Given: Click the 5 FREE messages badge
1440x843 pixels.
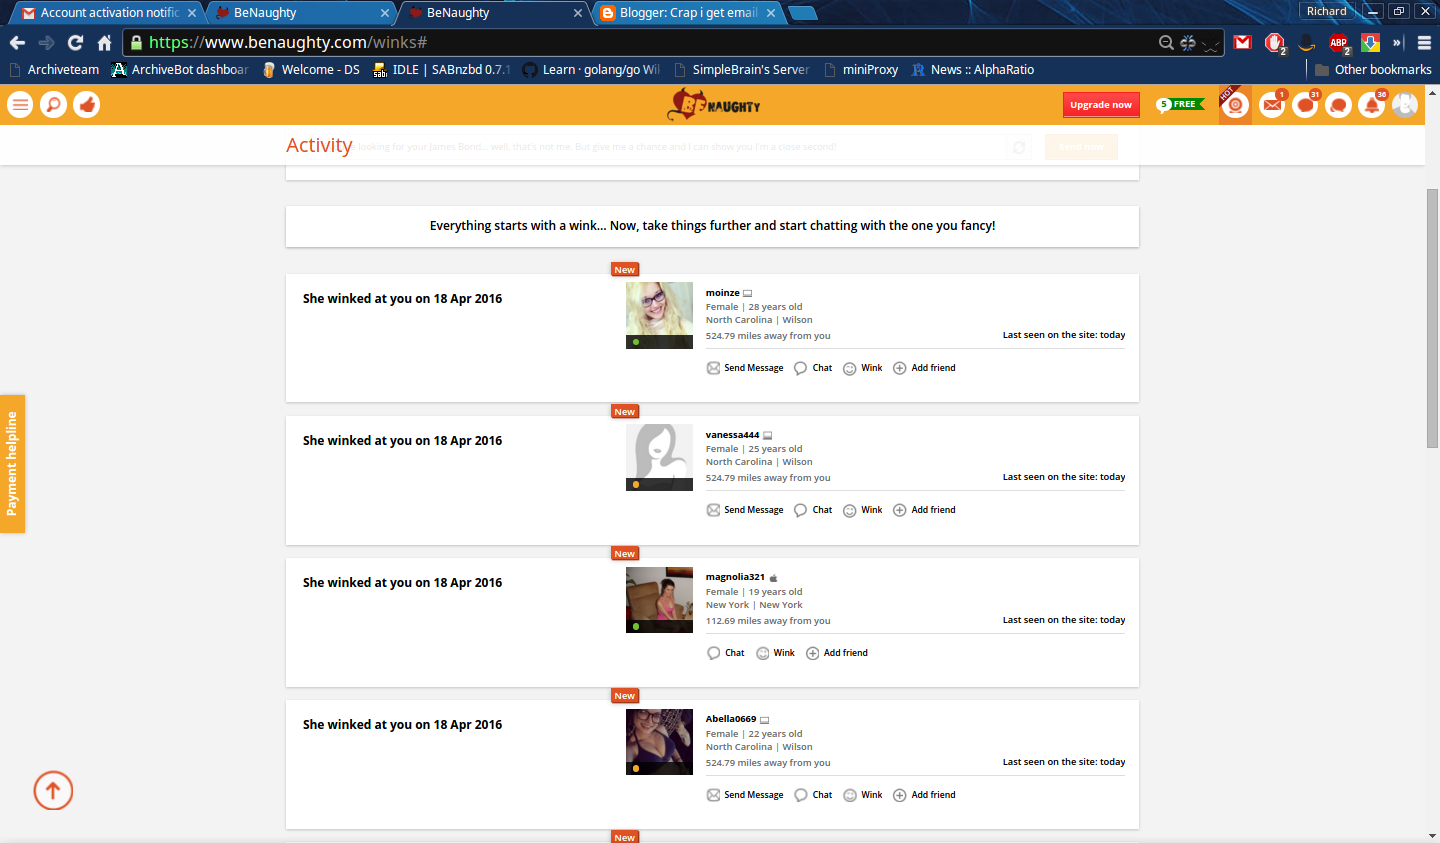Looking at the screenshot, I should point(1180,104).
